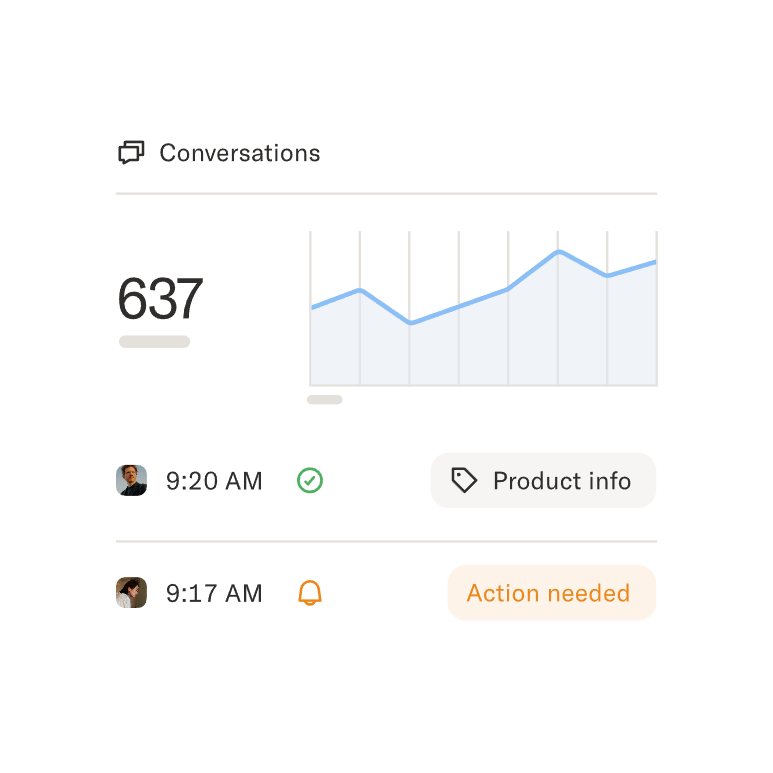This screenshot has height=773, width=773.
Task: Click the small gray bar below the chart
Action: [x=324, y=400]
